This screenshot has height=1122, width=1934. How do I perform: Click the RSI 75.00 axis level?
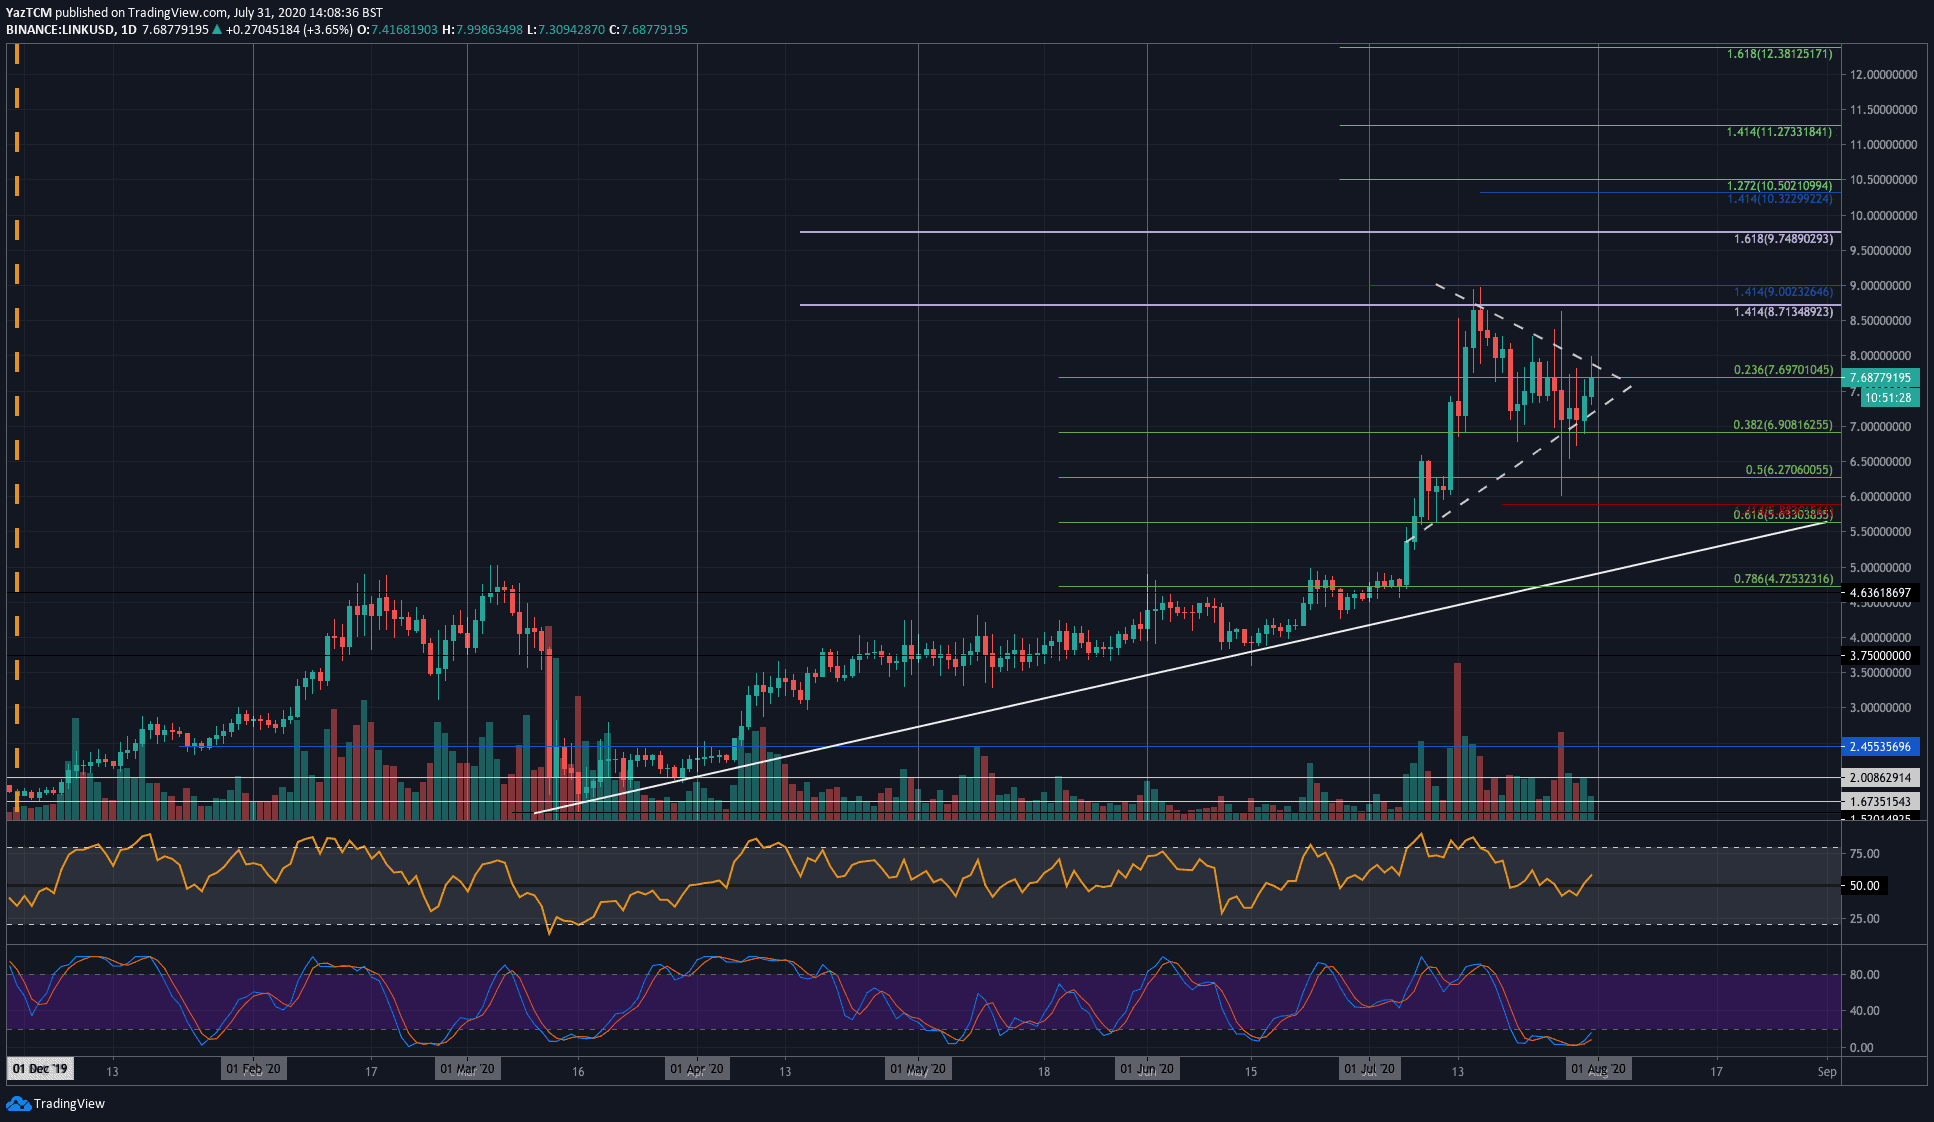tap(1865, 854)
